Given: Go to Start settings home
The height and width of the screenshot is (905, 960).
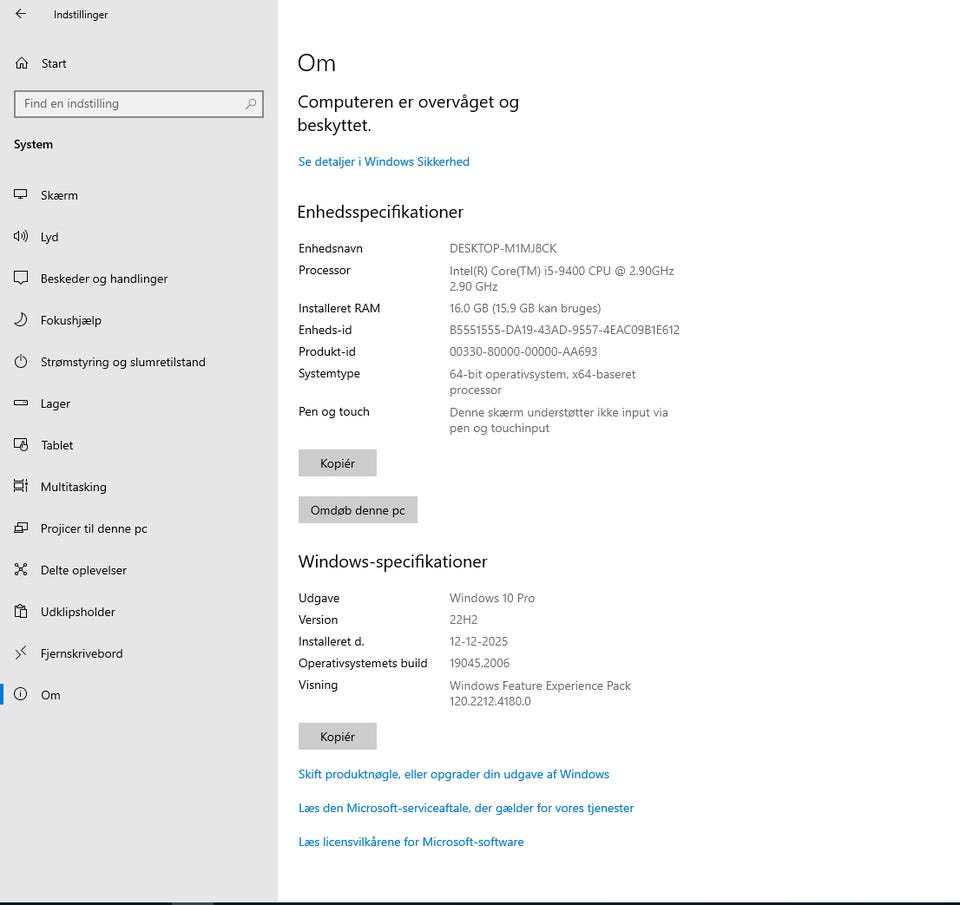Looking at the screenshot, I should coord(138,63).
